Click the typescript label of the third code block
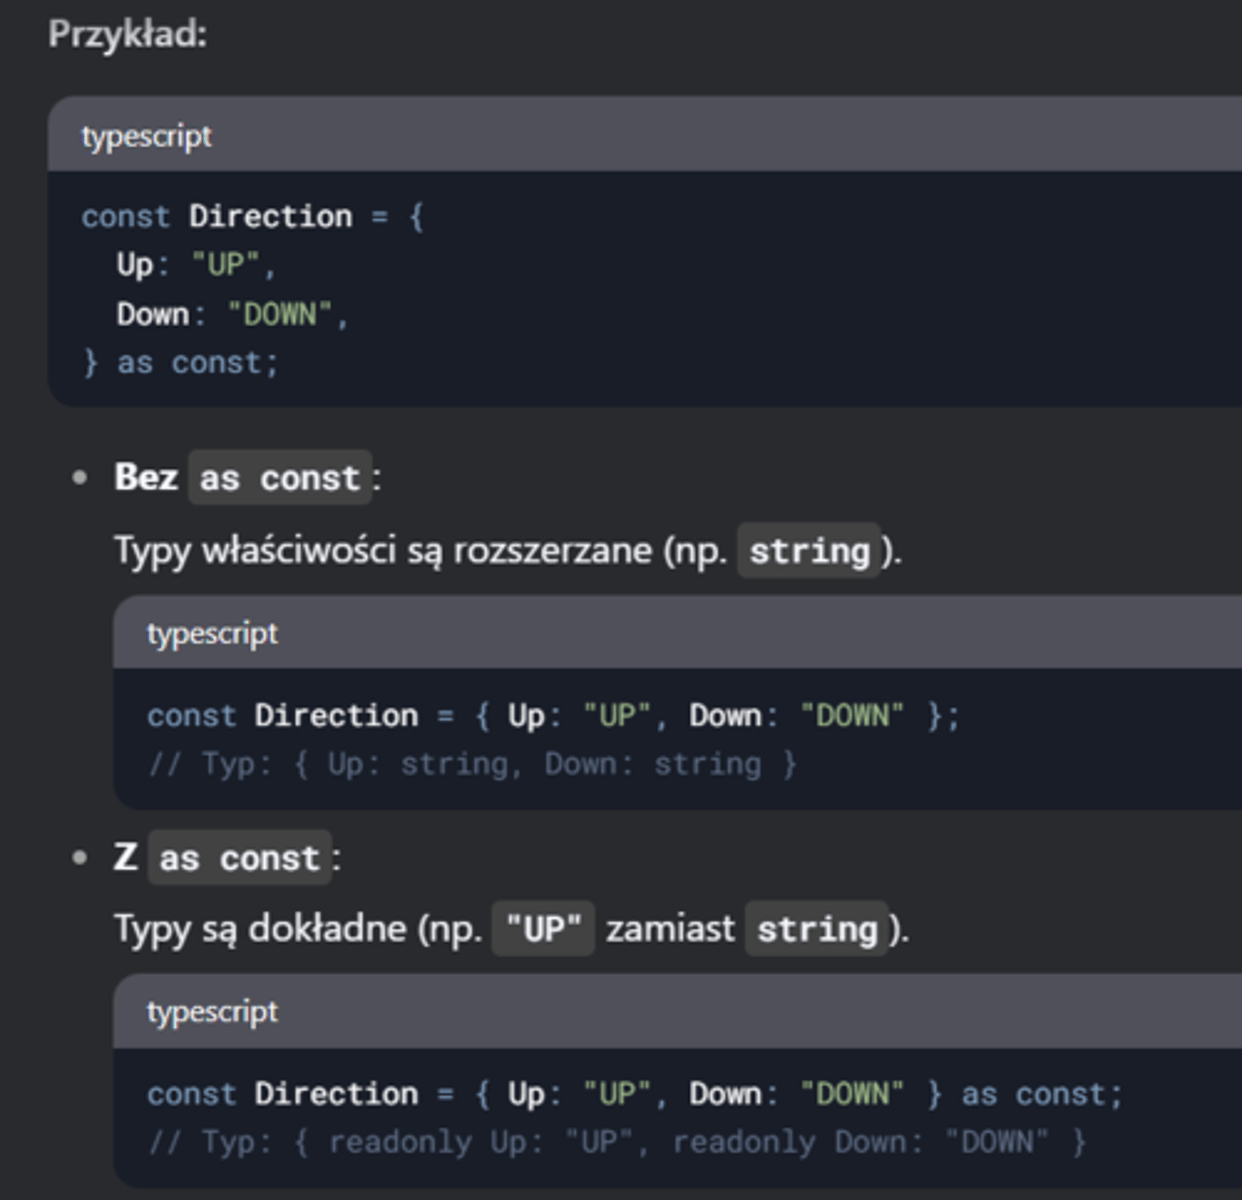The height and width of the screenshot is (1200, 1242). pyautogui.click(x=212, y=1012)
